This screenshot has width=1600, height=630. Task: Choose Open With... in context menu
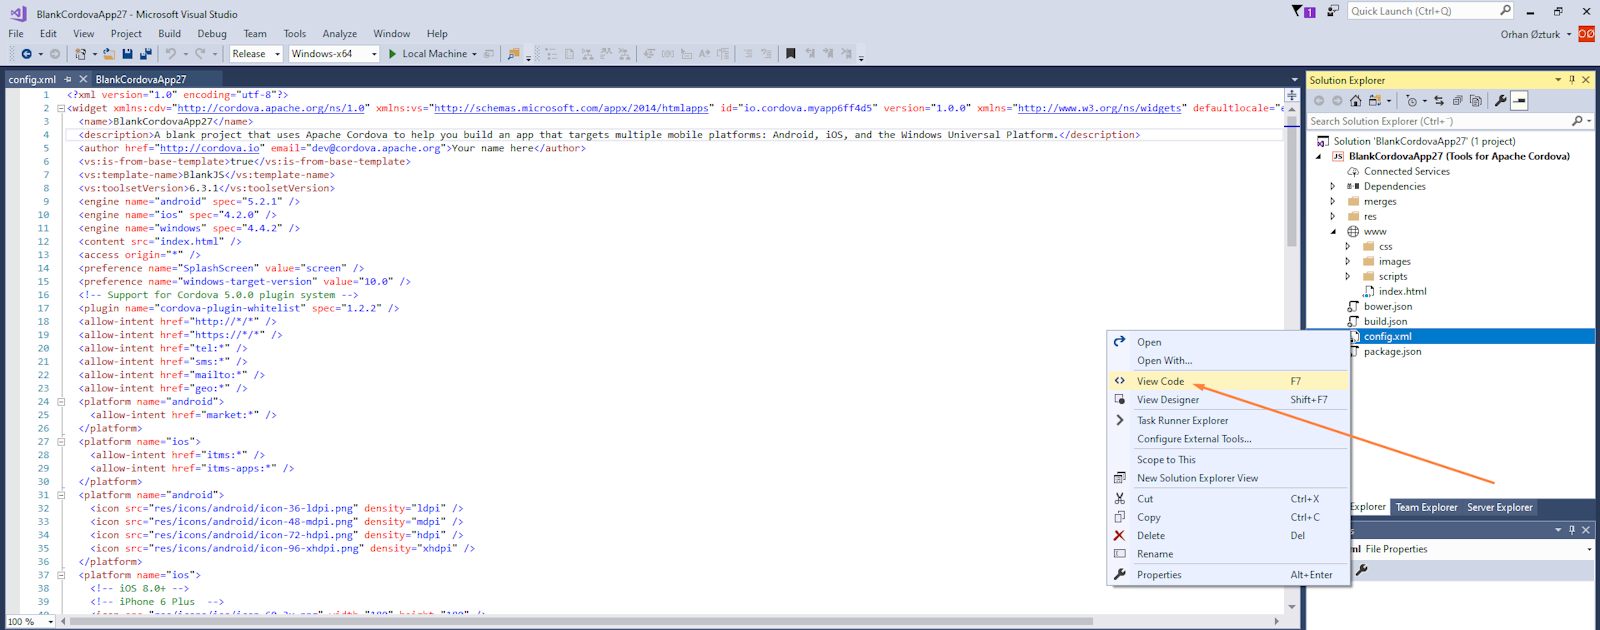point(1228,361)
